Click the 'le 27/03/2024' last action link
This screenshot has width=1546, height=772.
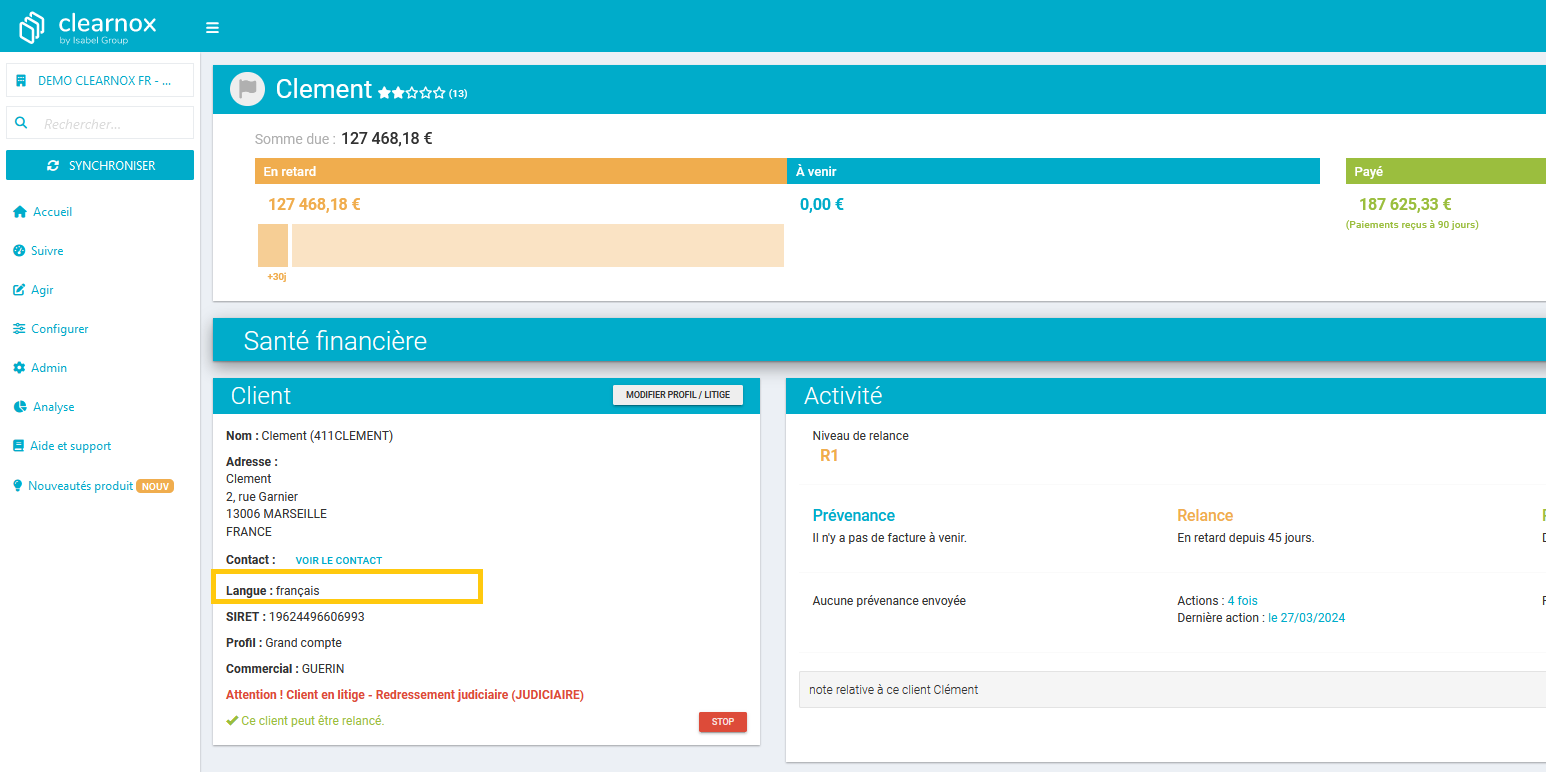pos(1307,618)
